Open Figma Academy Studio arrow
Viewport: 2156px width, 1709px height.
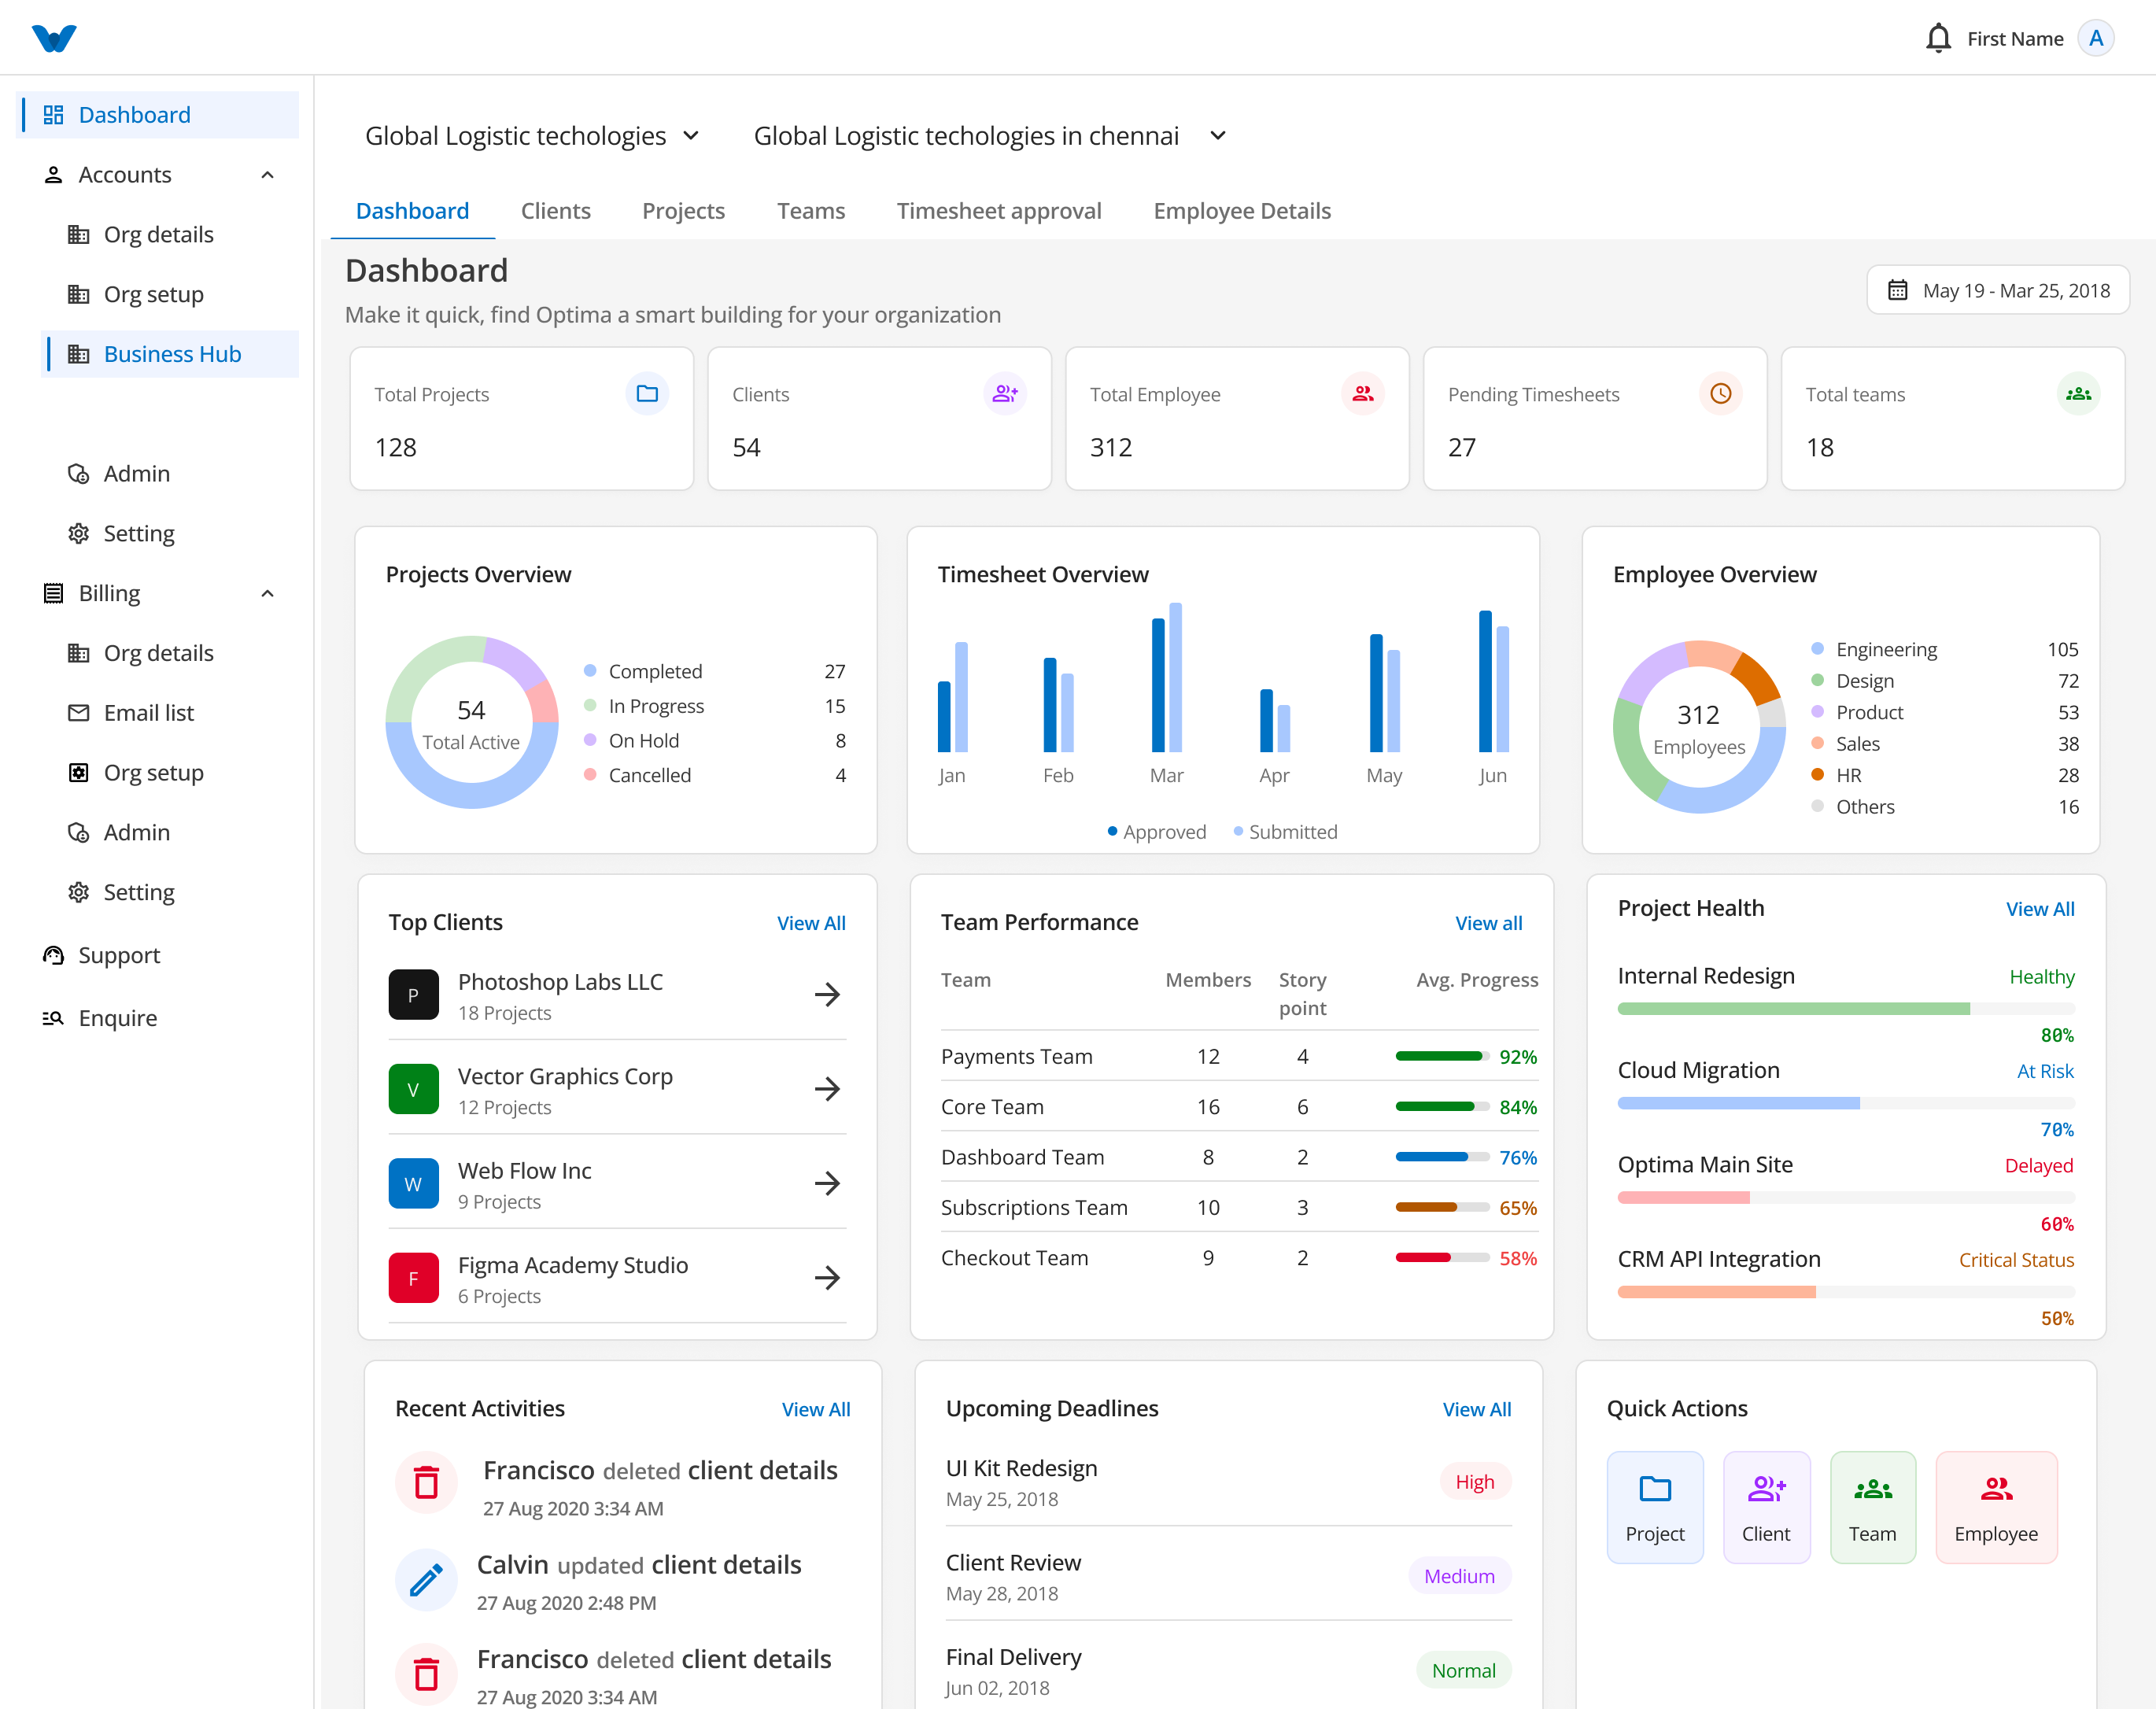pos(827,1277)
